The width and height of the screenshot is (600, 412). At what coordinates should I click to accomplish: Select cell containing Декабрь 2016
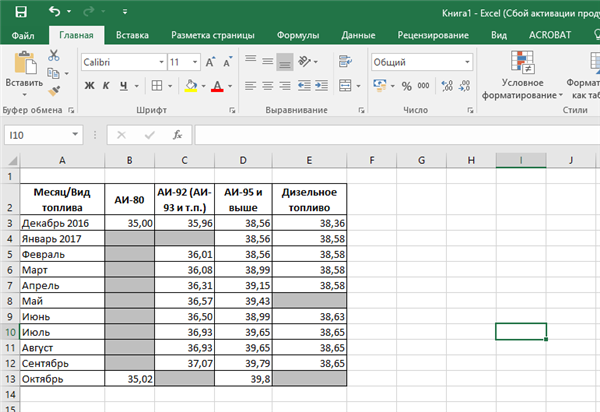click(62, 223)
